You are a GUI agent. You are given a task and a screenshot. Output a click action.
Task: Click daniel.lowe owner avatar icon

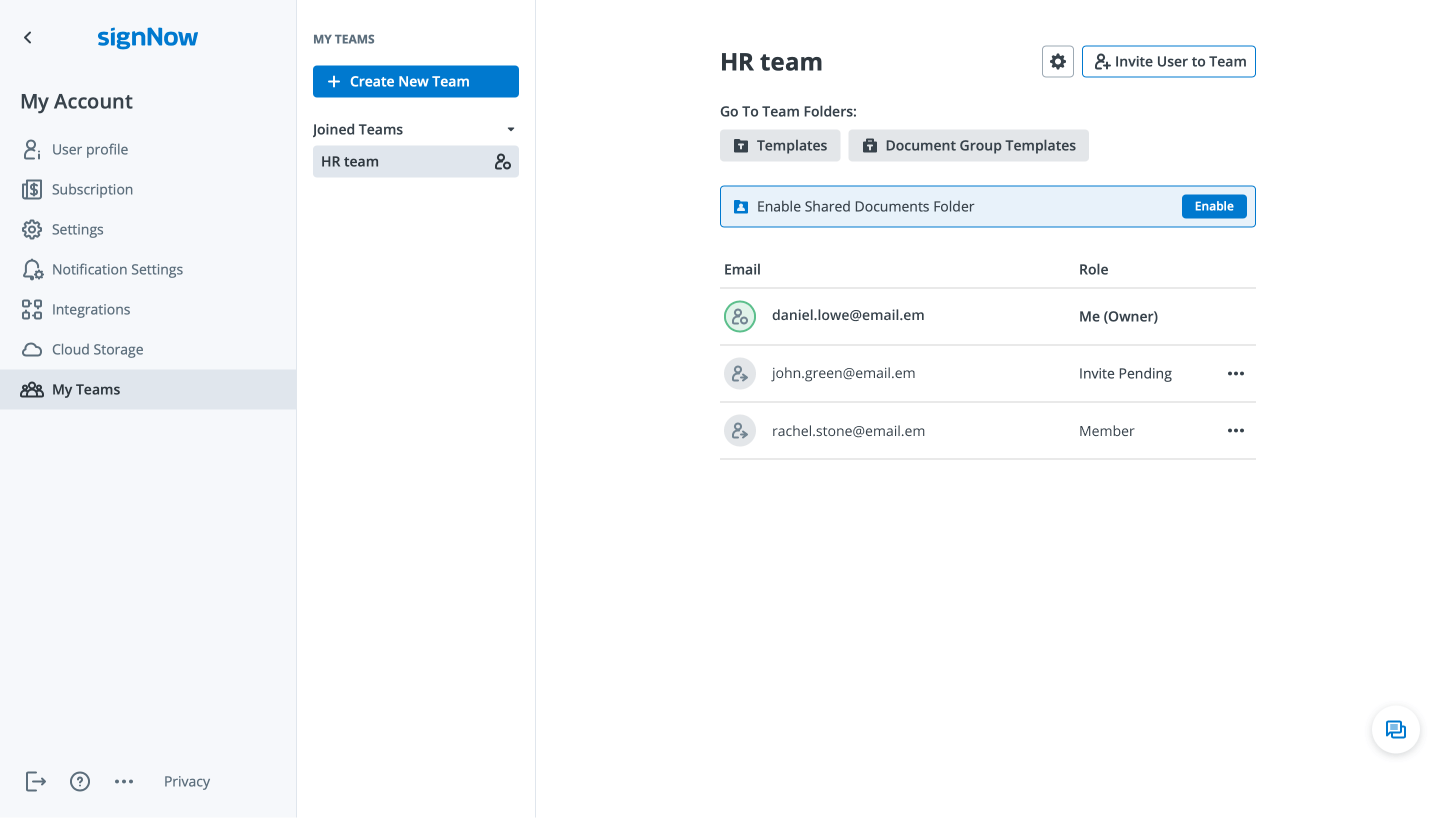click(739, 316)
